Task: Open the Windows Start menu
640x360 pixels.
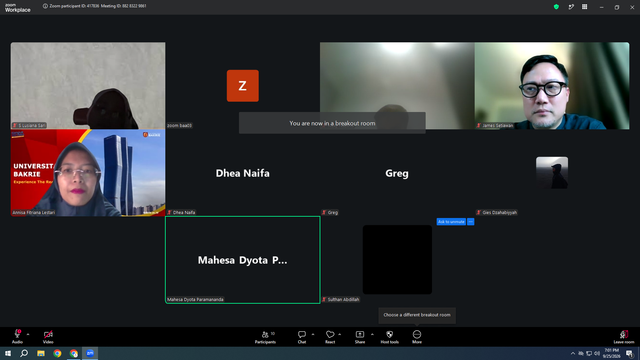Action: (x=8, y=353)
